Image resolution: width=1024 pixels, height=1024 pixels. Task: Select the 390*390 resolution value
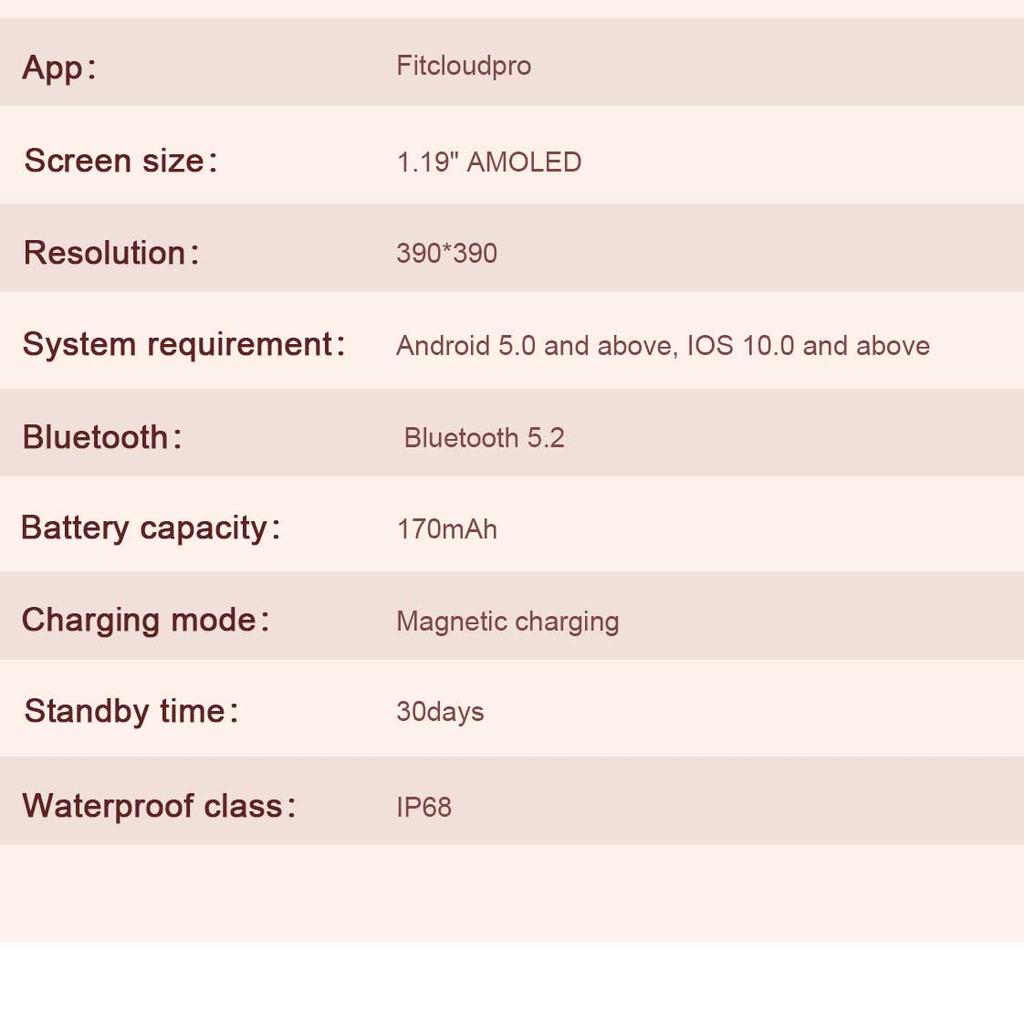[446, 254]
